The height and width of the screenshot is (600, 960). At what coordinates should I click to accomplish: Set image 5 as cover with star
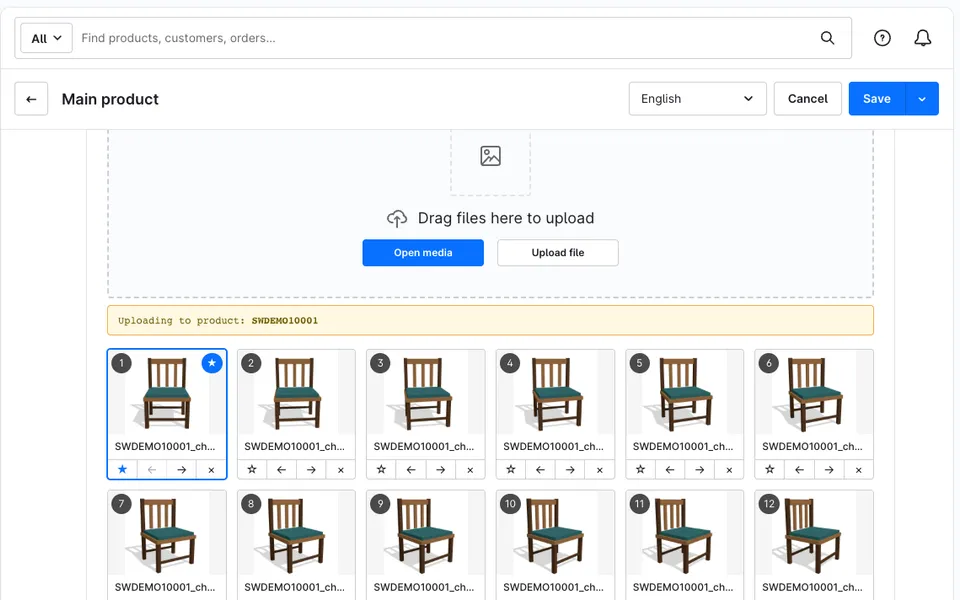click(640, 470)
